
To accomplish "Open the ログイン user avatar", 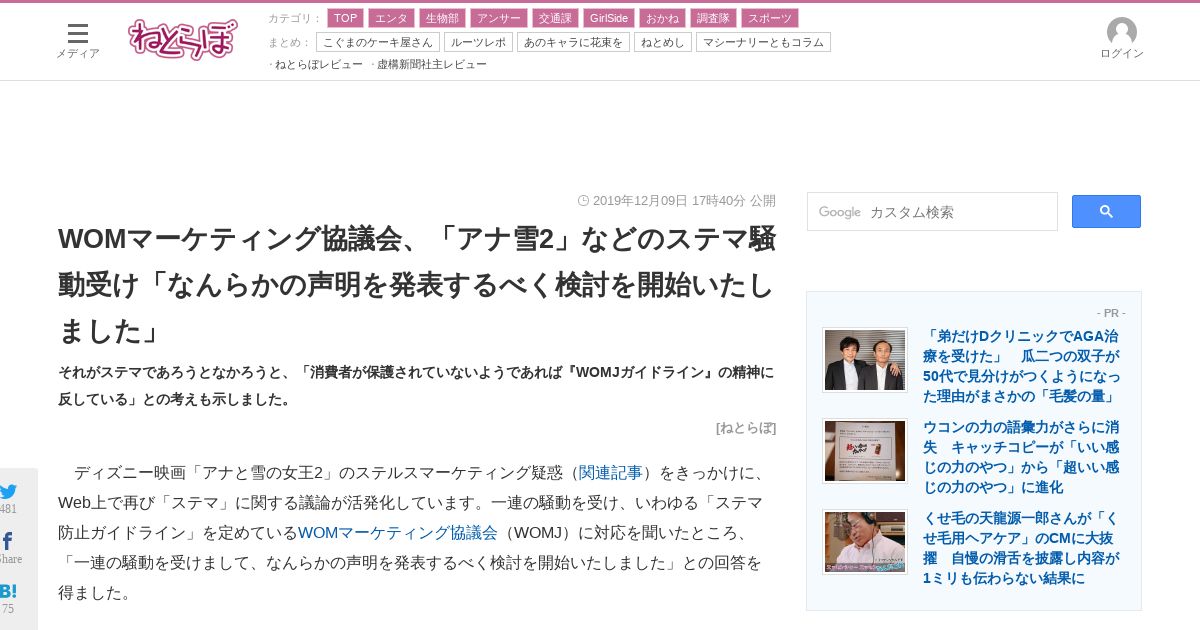I will [x=1122, y=39].
